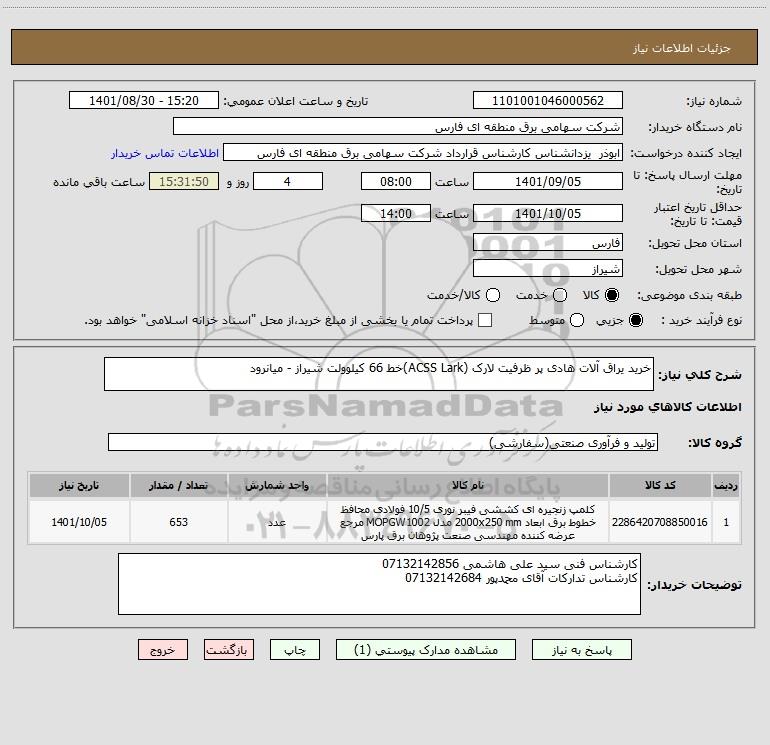Click the item name cell کلمپ زنجیره ای
Screen dimensions: 770x745
[x=468, y=522]
